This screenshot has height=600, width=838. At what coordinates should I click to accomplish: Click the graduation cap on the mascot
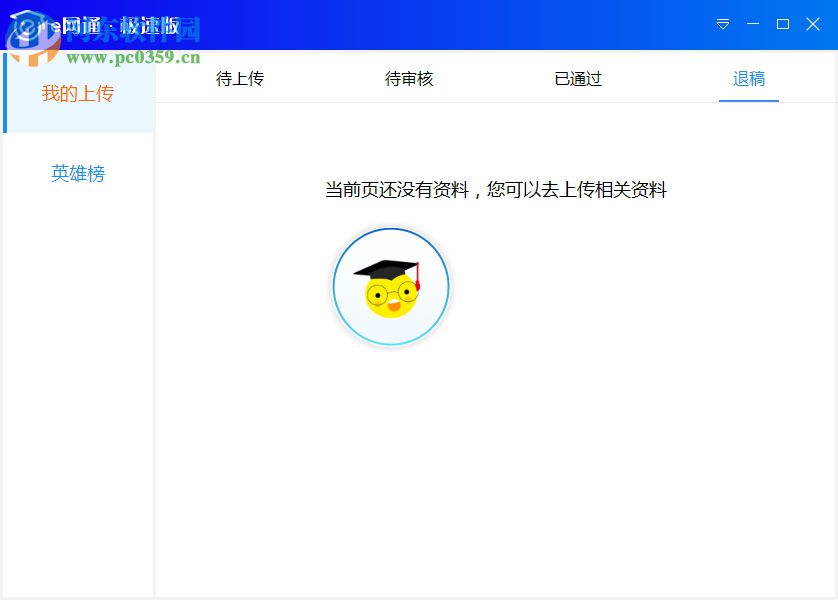pos(388,265)
